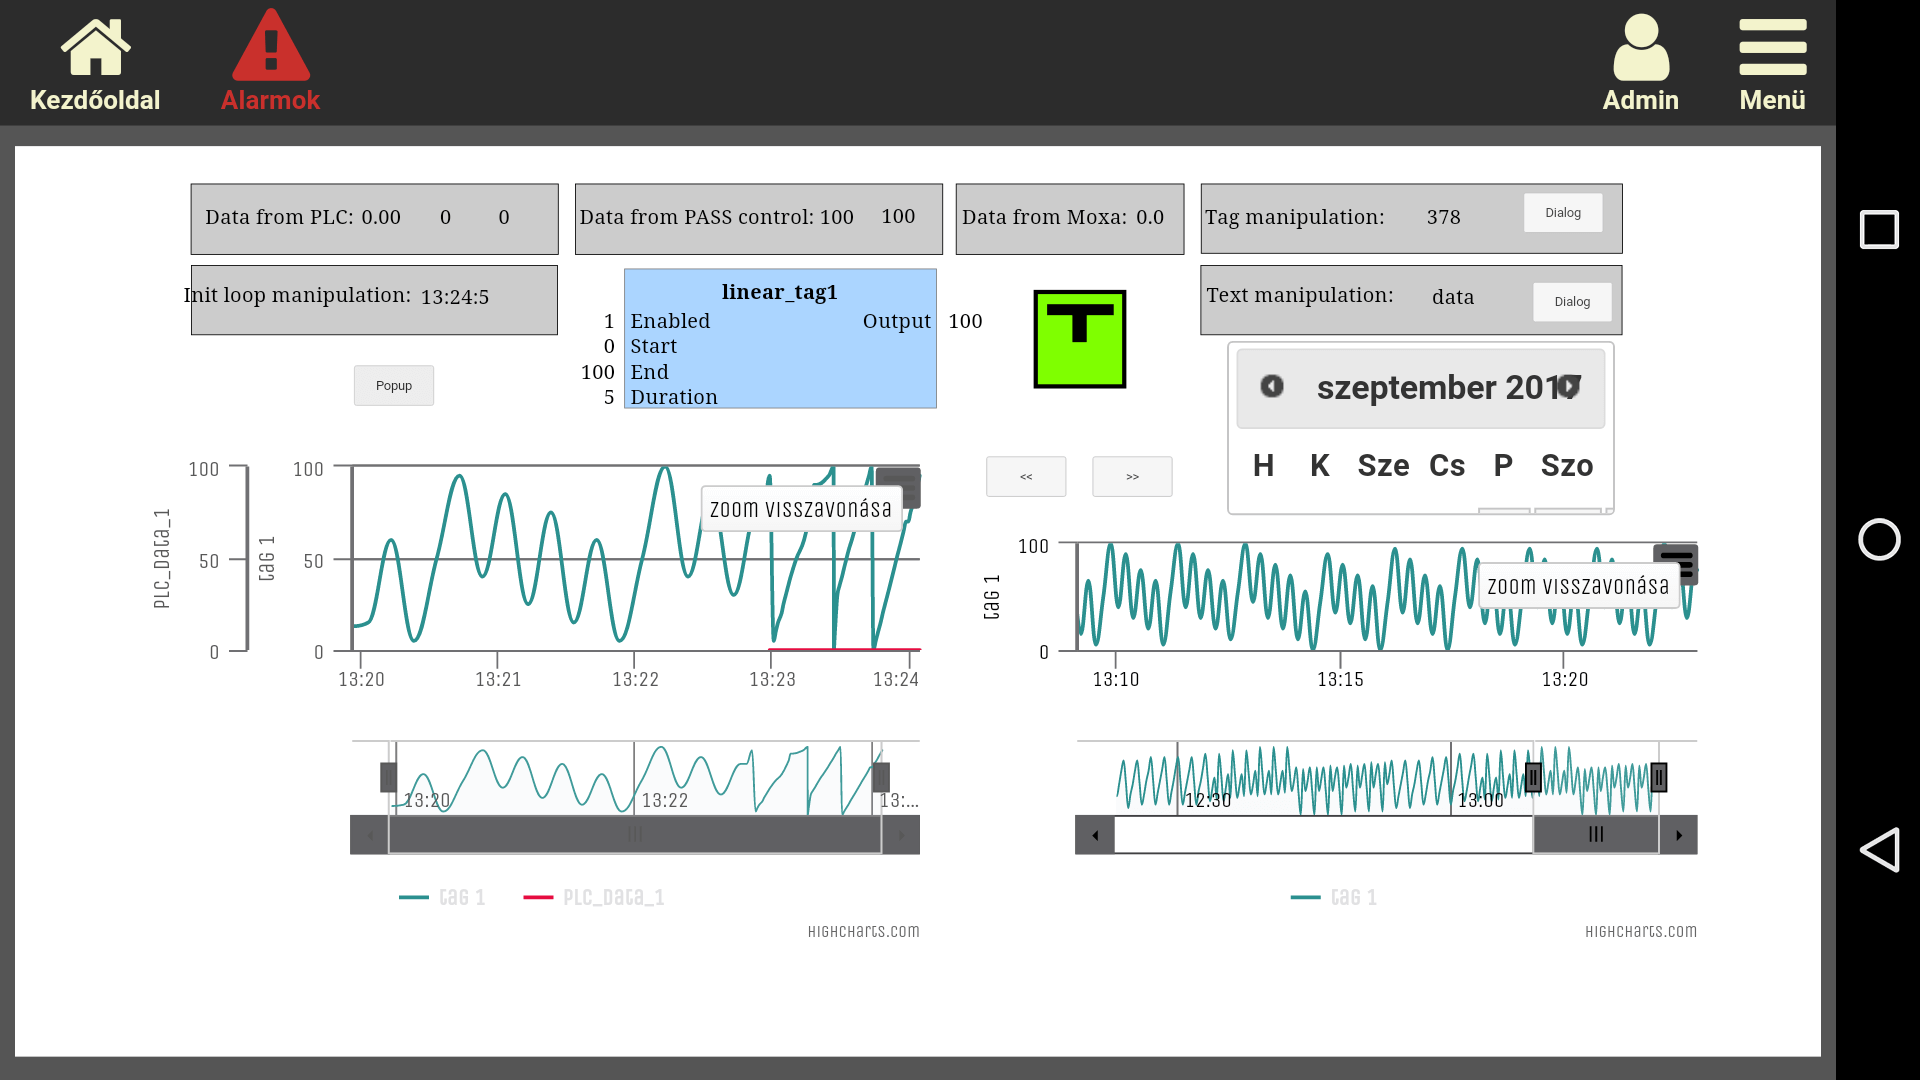Click right chart scrollbar left arrow
Viewport: 1920px width, 1080px height.
(x=1095, y=835)
